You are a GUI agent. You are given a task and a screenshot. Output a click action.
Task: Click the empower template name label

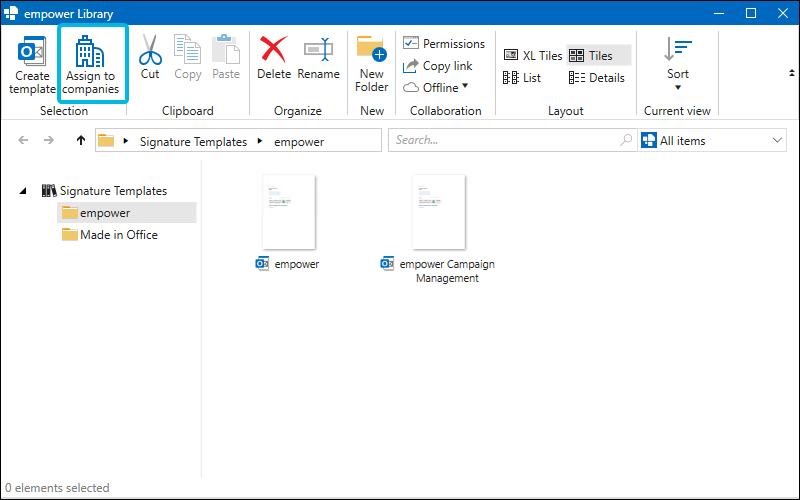297,264
